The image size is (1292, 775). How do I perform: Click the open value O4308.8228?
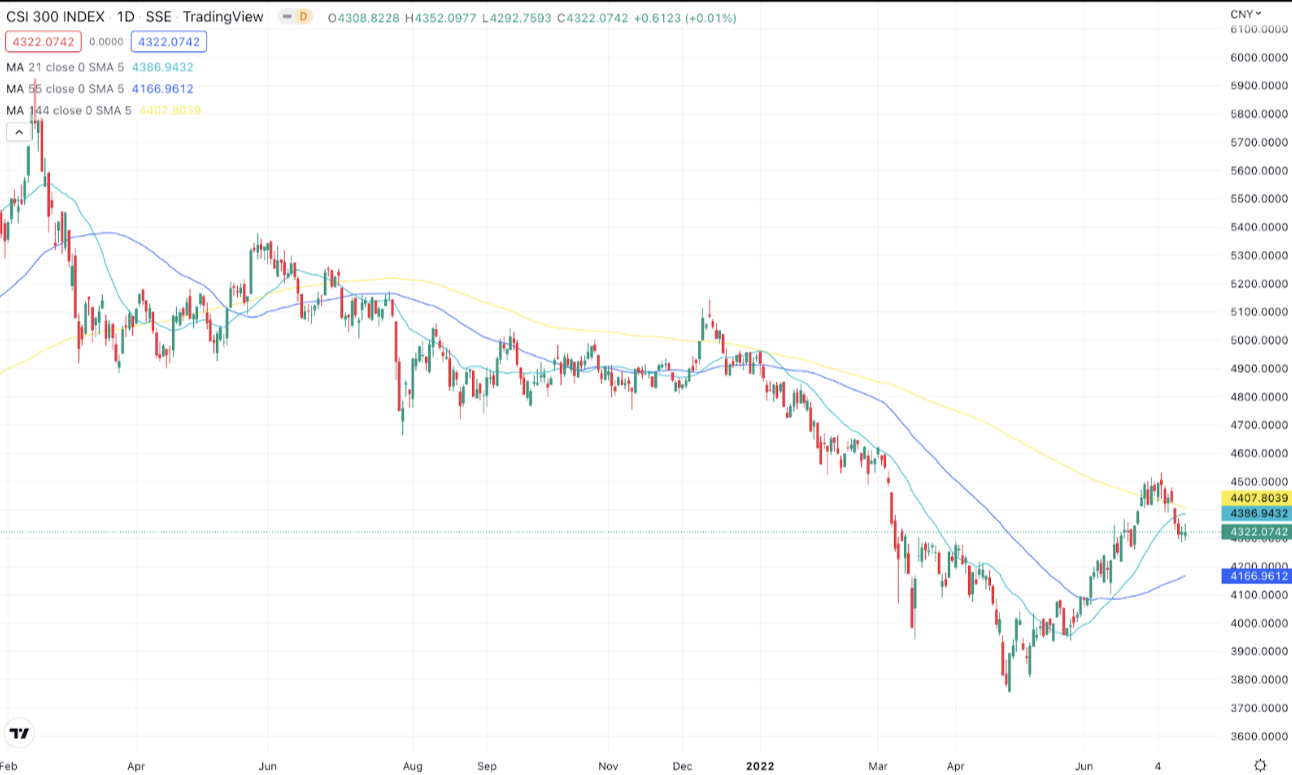[x=364, y=18]
